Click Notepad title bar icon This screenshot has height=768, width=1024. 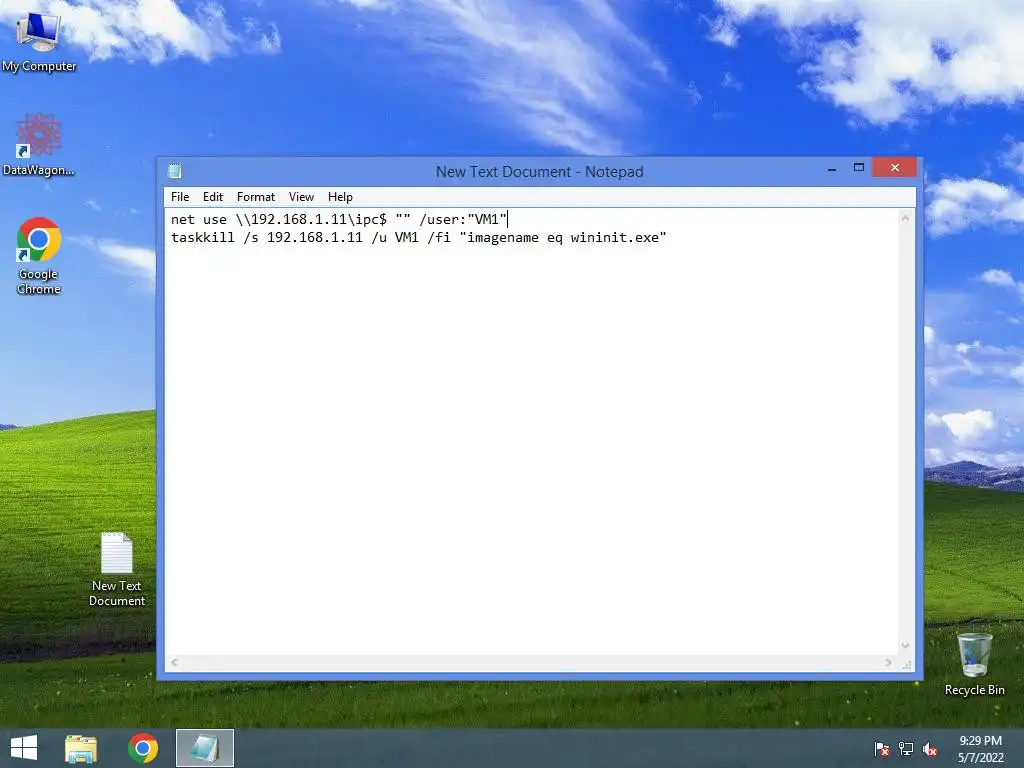tap(175, 172)
